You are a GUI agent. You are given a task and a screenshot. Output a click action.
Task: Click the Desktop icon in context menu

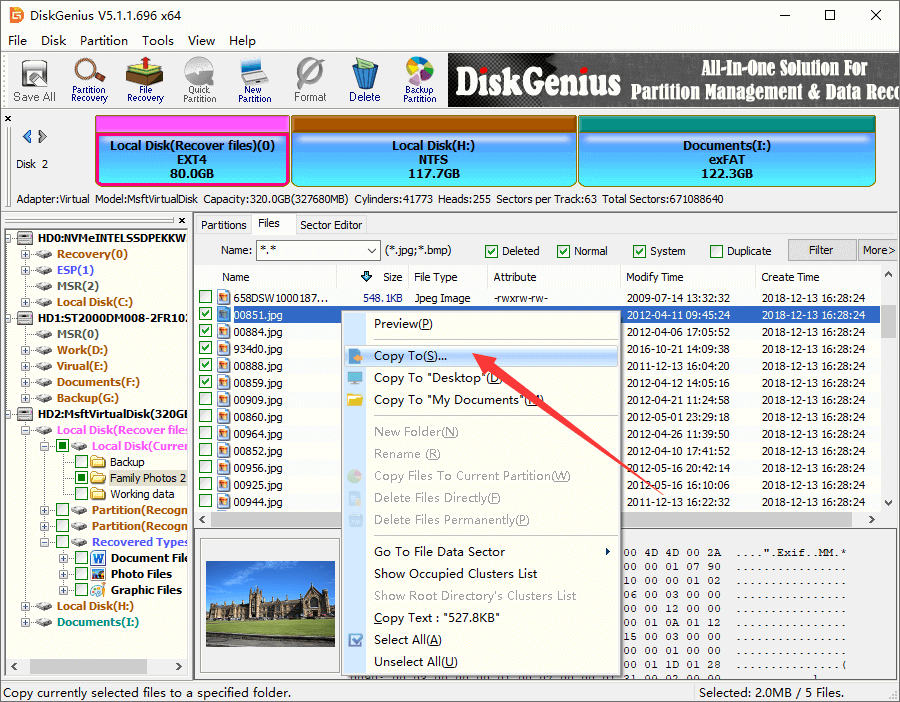[355, 378]
